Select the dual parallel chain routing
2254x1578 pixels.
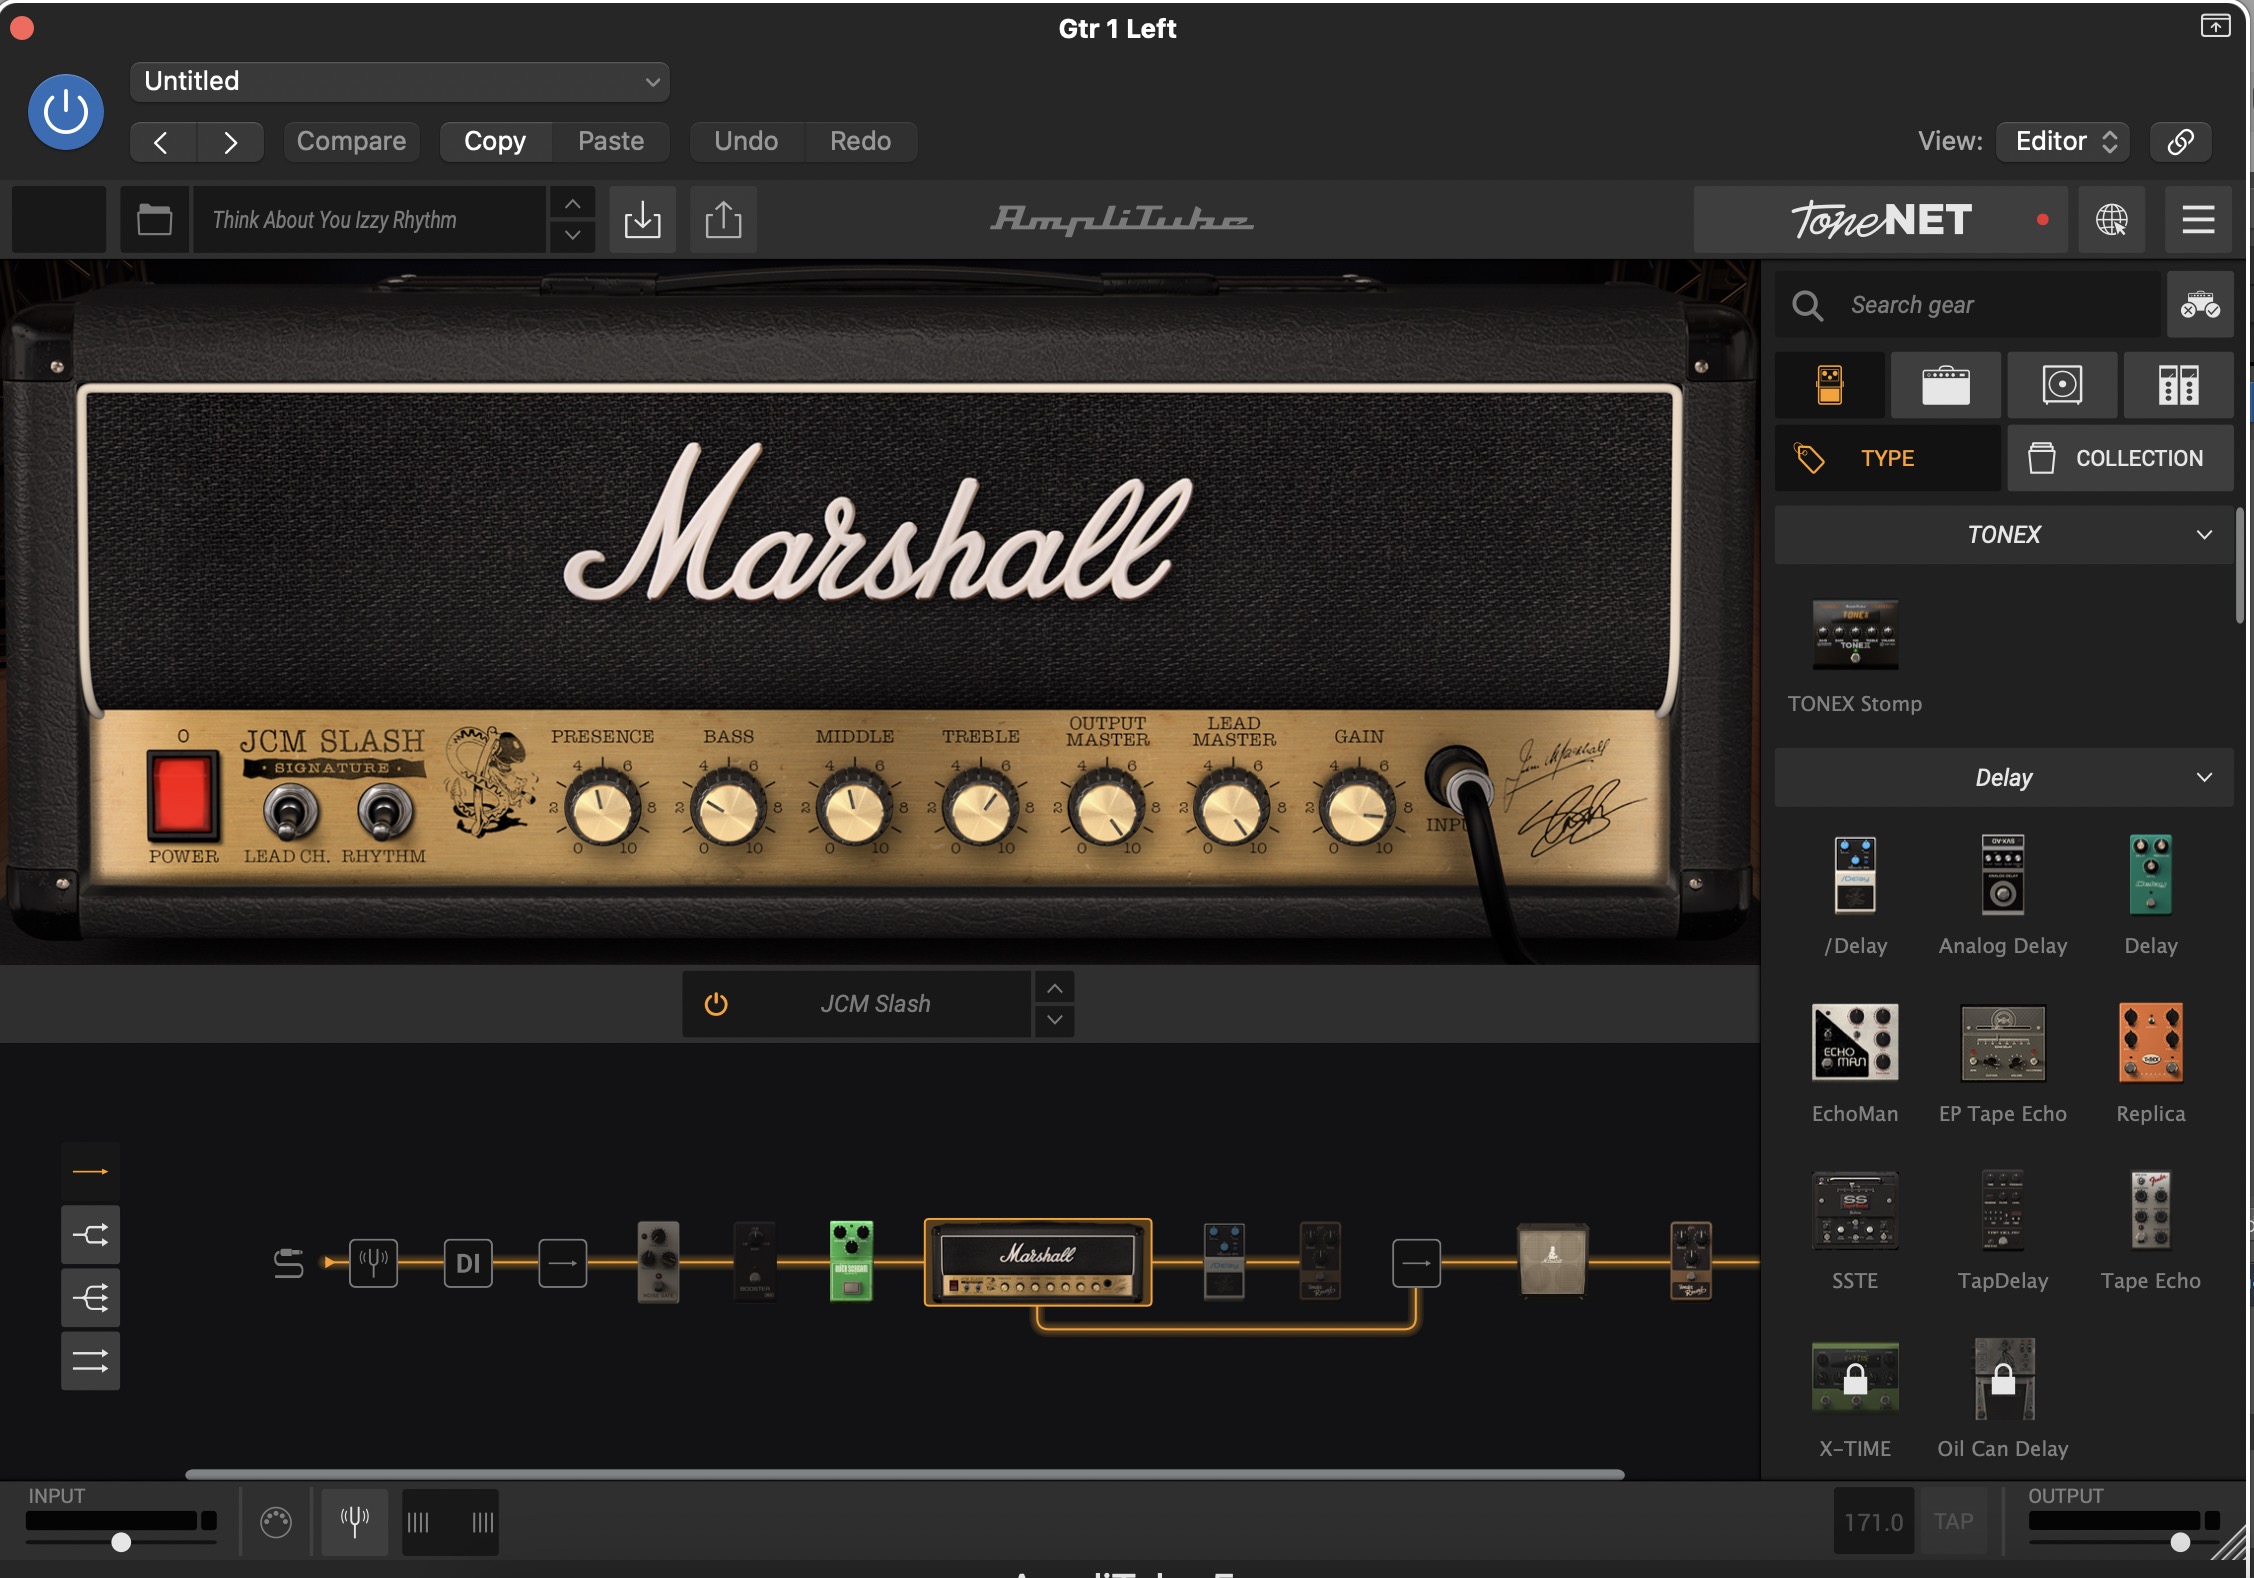click(90, 1361)
